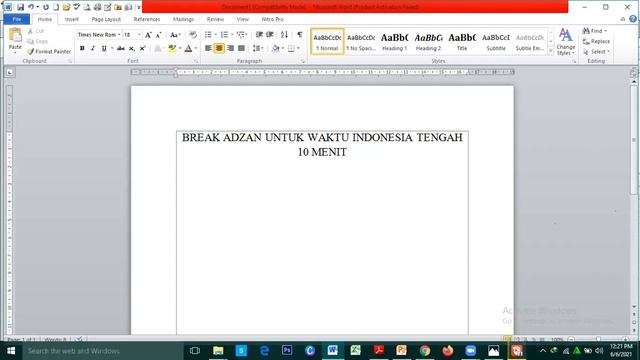Toggle center alignment
This screenshot has height=360, width=640.
point(219,48)
